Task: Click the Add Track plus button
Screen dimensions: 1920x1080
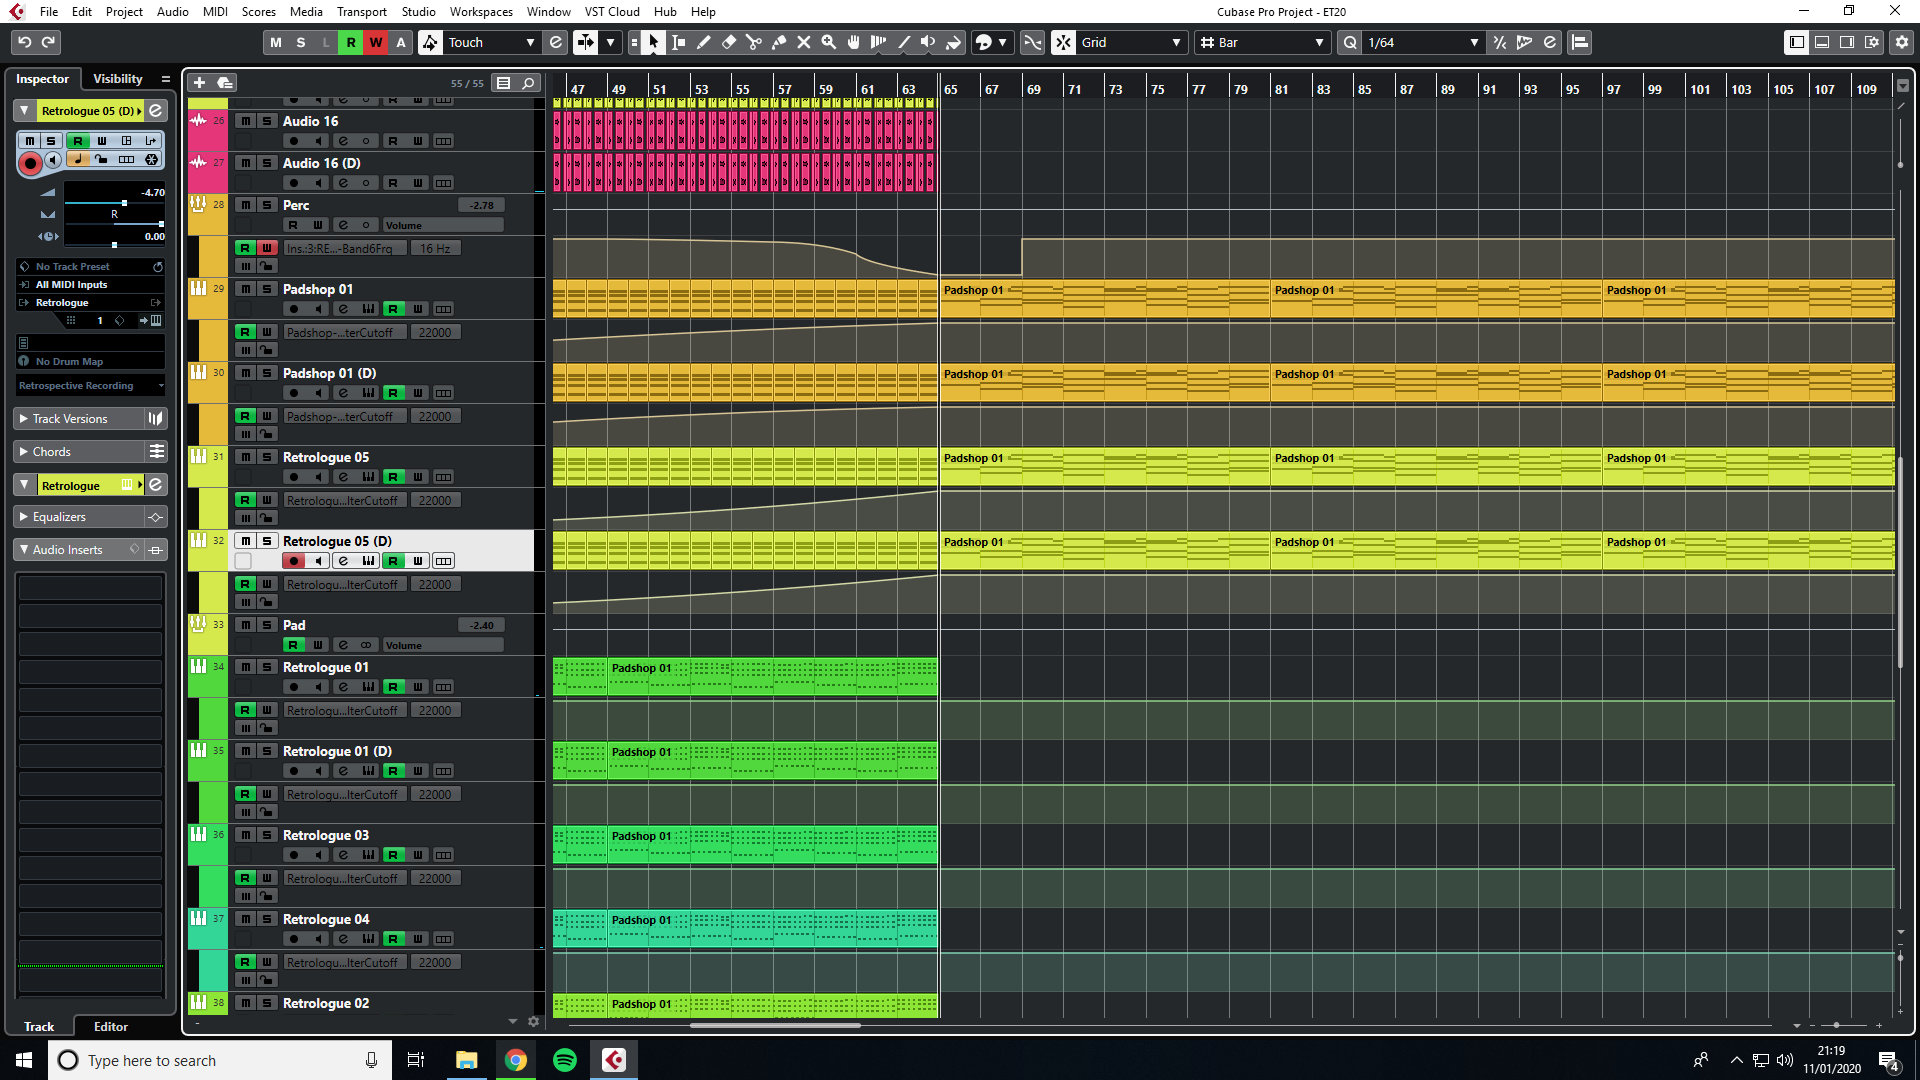Action: (199, 83)
